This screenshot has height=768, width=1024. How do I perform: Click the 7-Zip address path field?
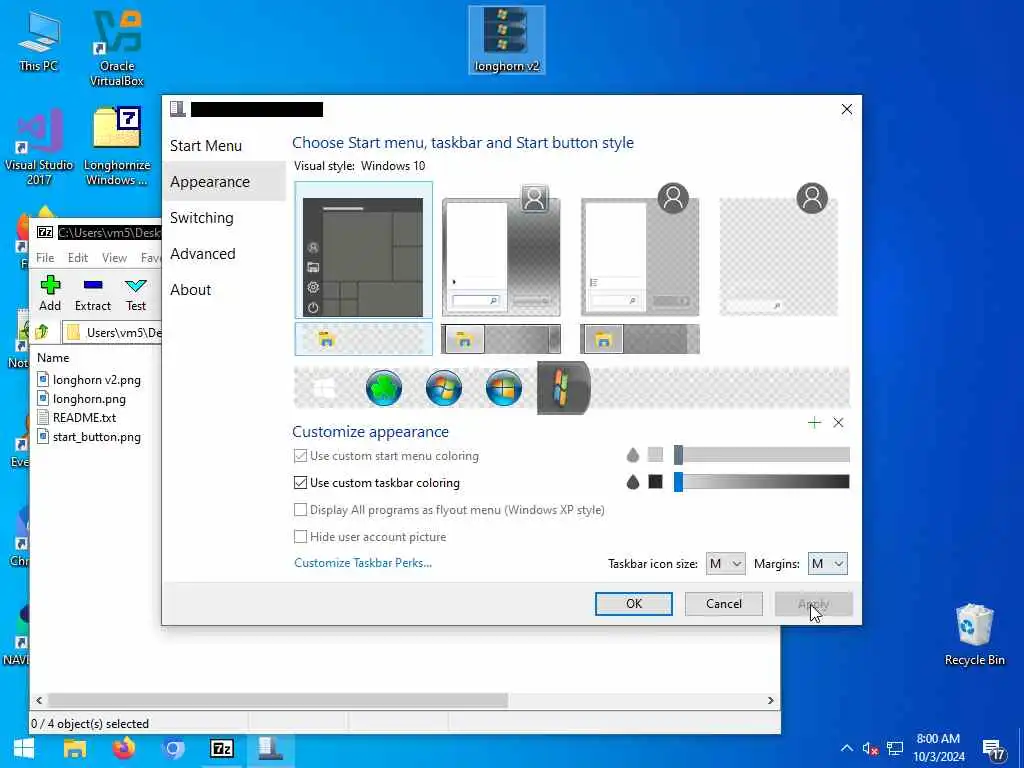pos(112,332)
